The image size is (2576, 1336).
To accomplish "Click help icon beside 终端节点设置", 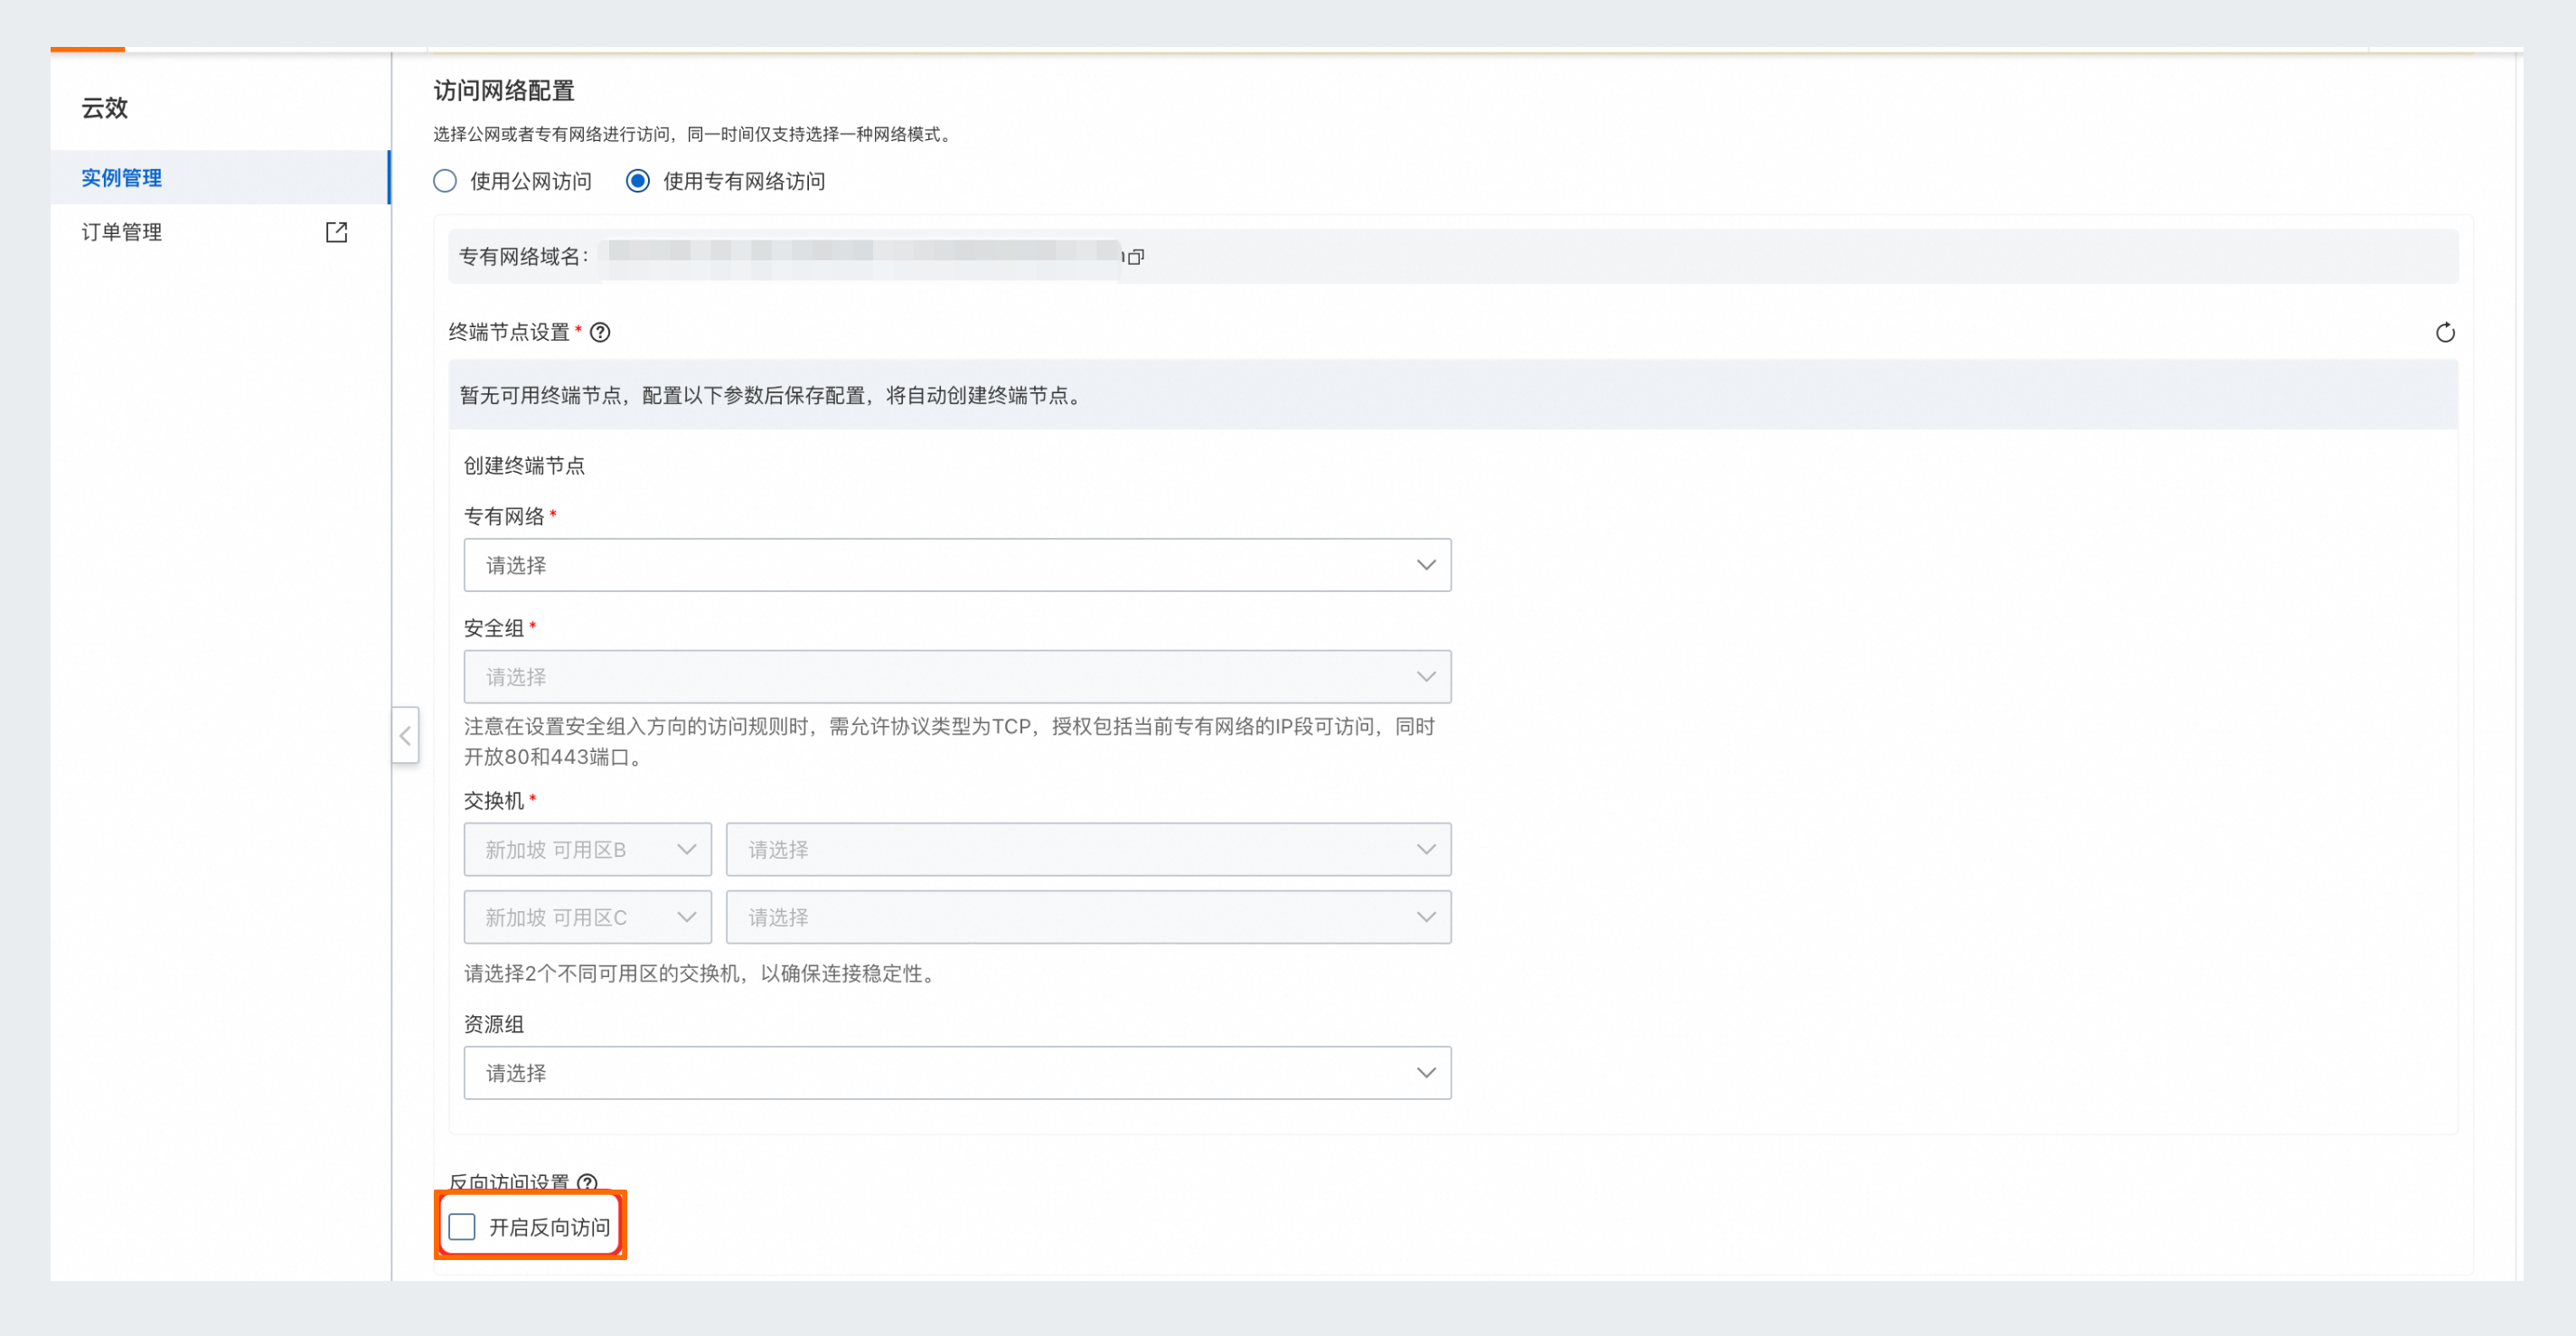I will (x=600, y=332).
